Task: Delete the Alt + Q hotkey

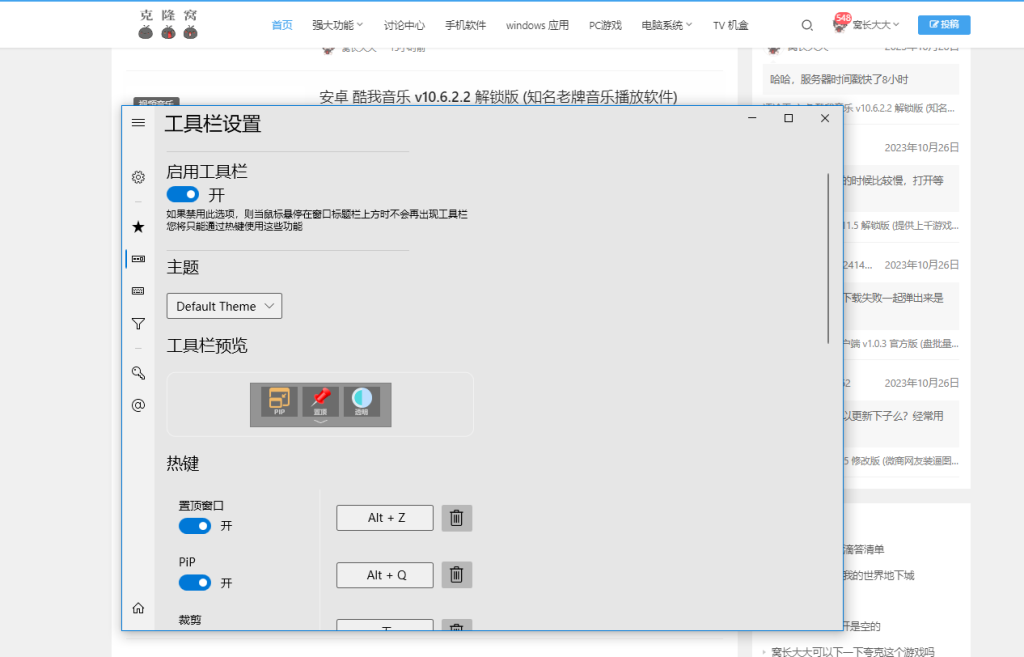Action: 456,575
